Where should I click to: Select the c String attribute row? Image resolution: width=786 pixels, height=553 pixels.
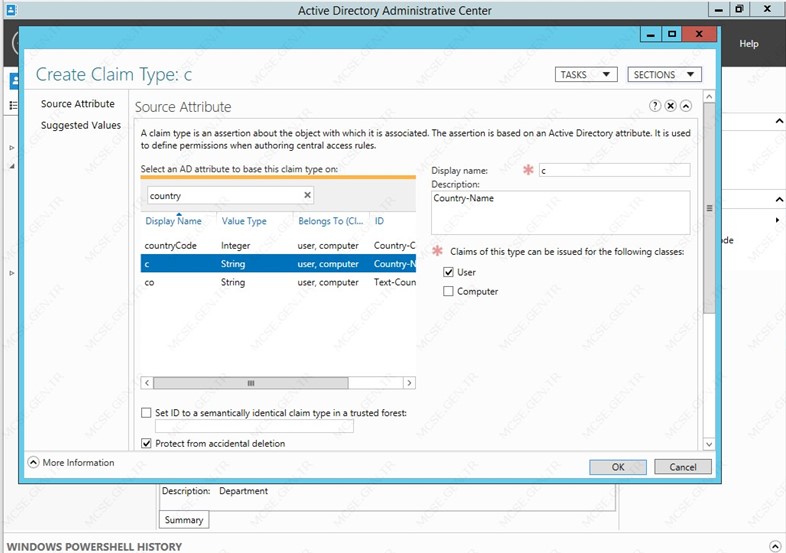pyautogui.click(x=278, y=264)
